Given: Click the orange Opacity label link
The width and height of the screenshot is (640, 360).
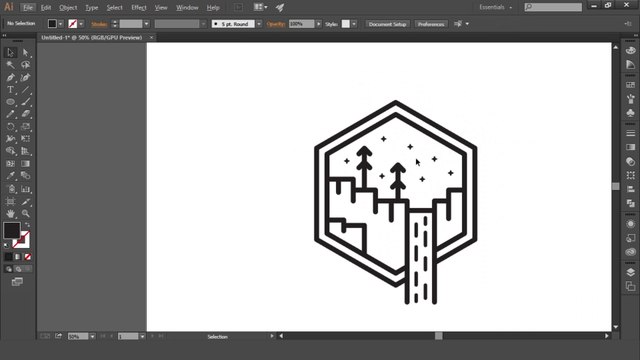Looking at the screenshot, I should click(x=276, y=24).
